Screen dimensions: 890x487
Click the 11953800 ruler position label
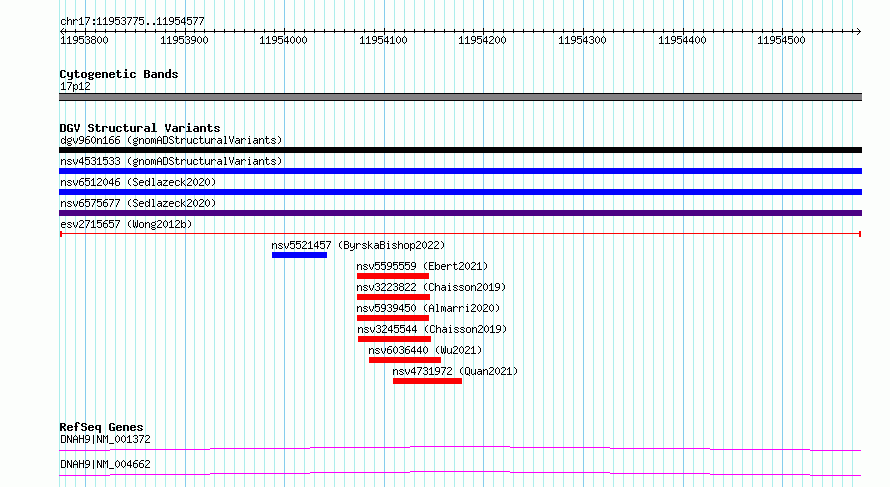(x=84, y=40)
